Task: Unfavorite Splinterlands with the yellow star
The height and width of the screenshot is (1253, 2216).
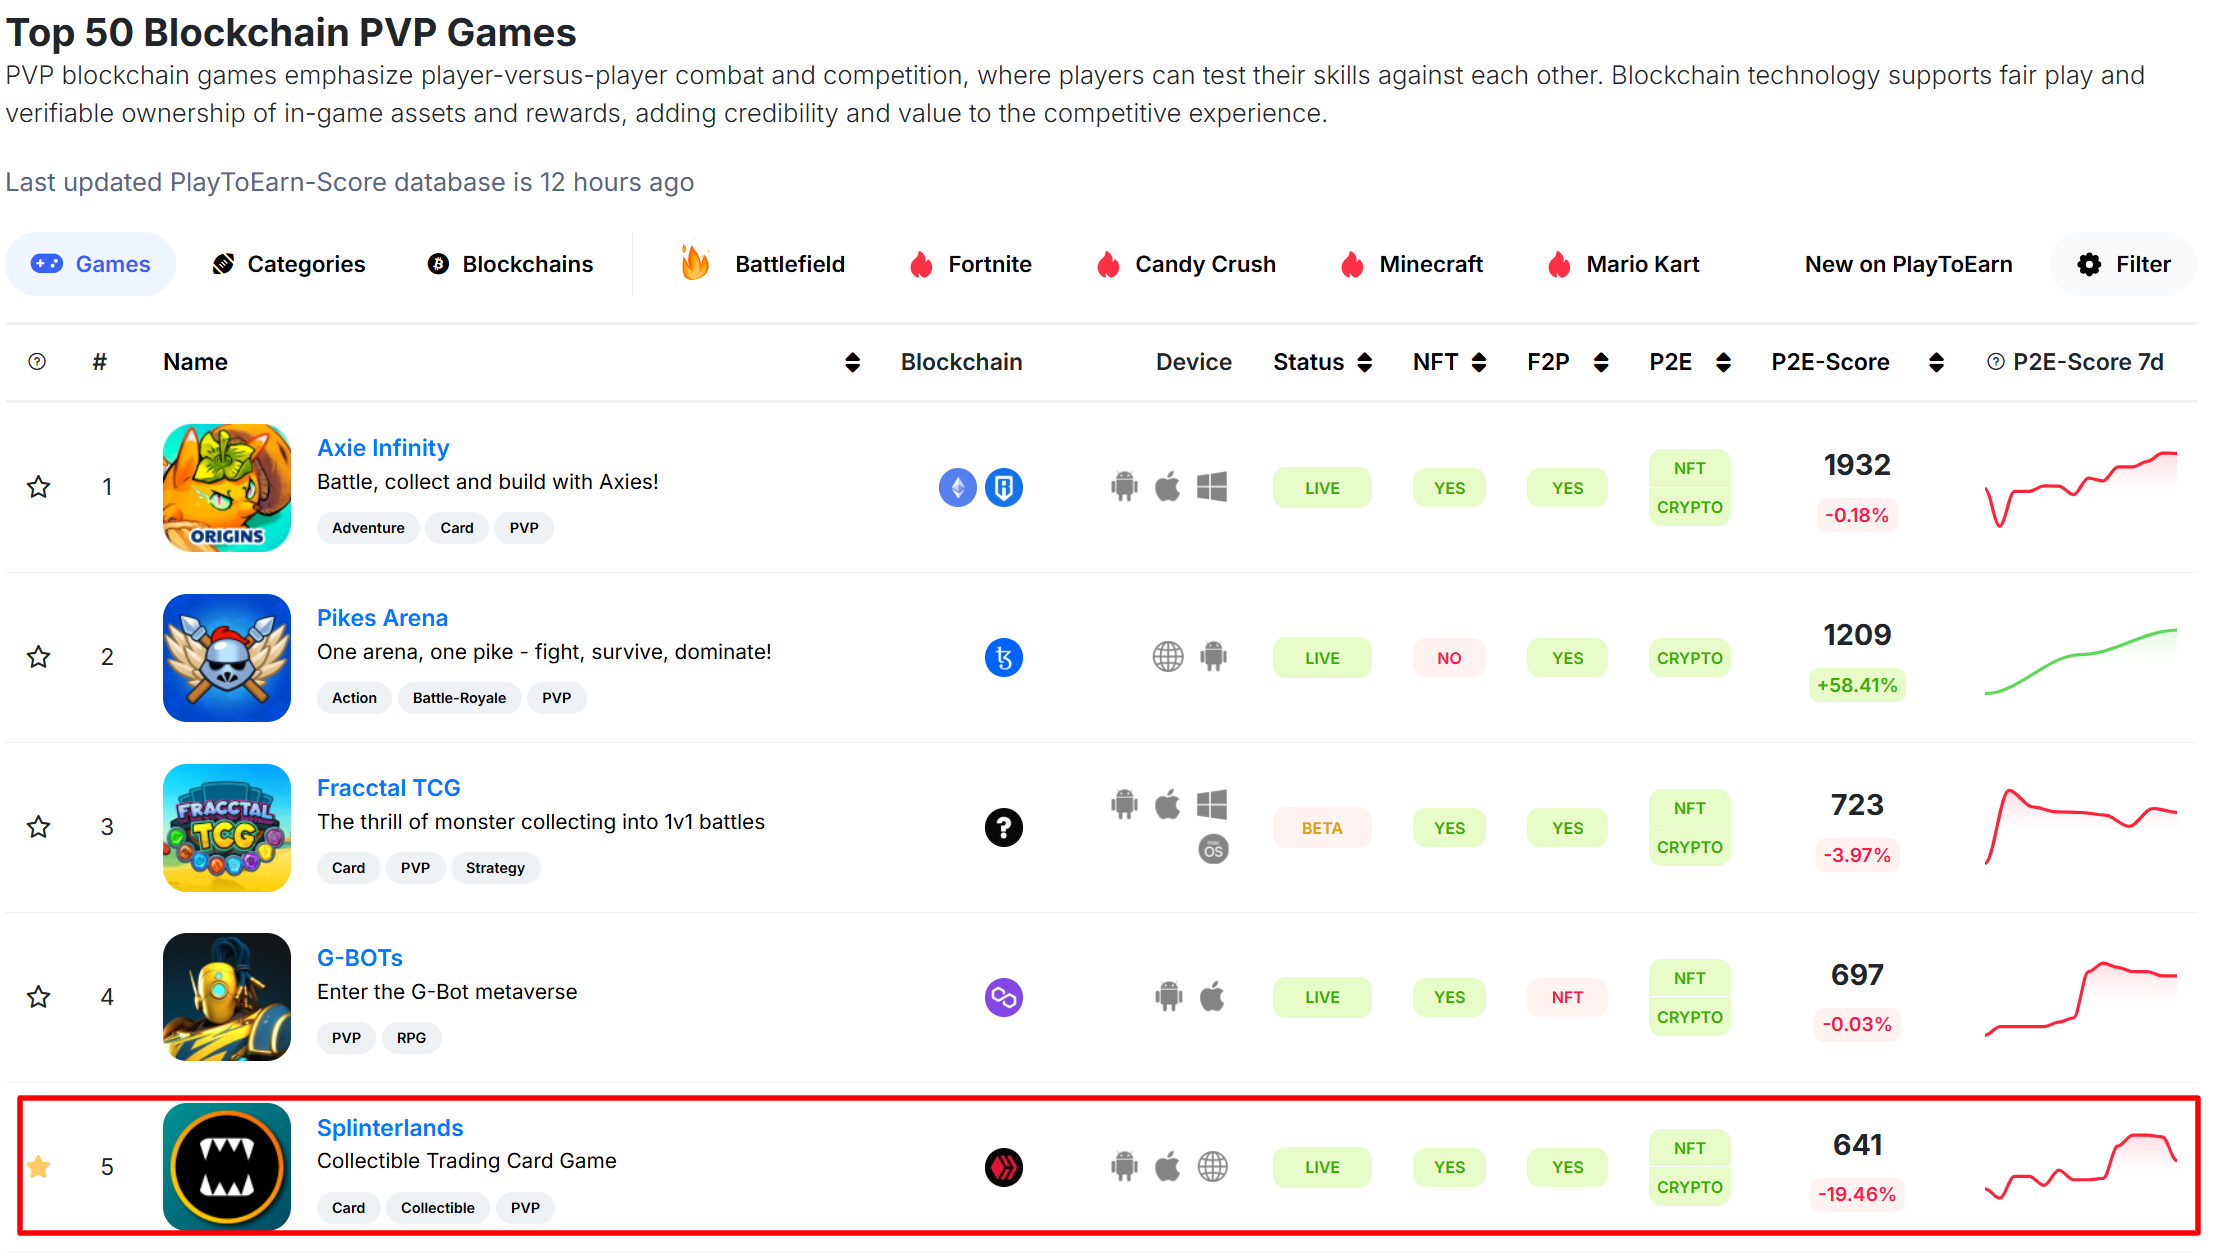Action: click(38, 1167)
